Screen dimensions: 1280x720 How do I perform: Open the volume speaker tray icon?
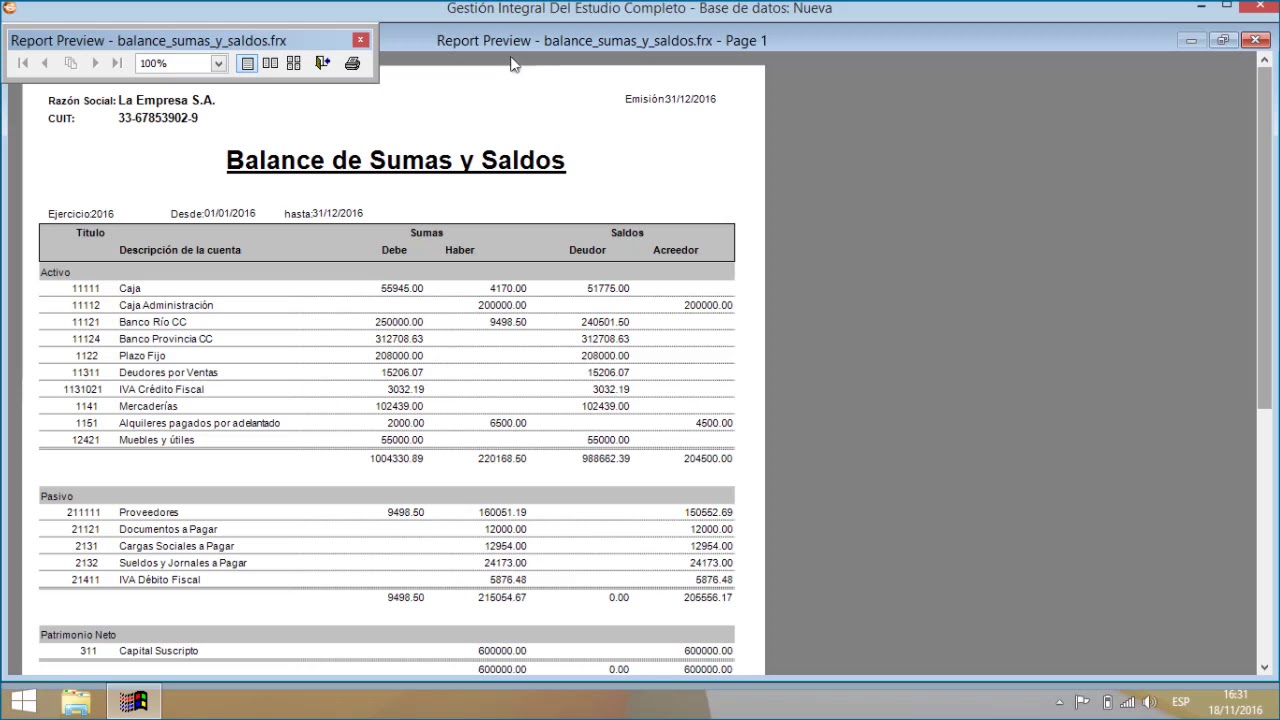pos(1150,702)
